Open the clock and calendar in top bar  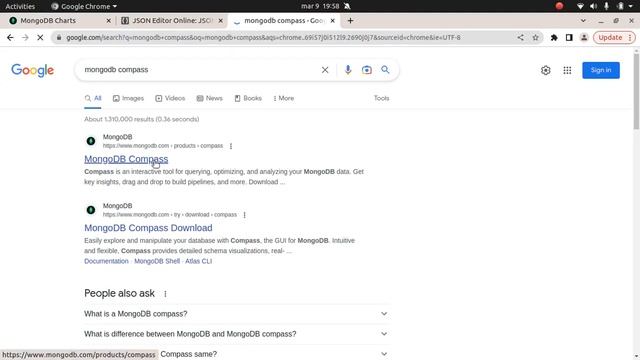[x=320, y=6]
